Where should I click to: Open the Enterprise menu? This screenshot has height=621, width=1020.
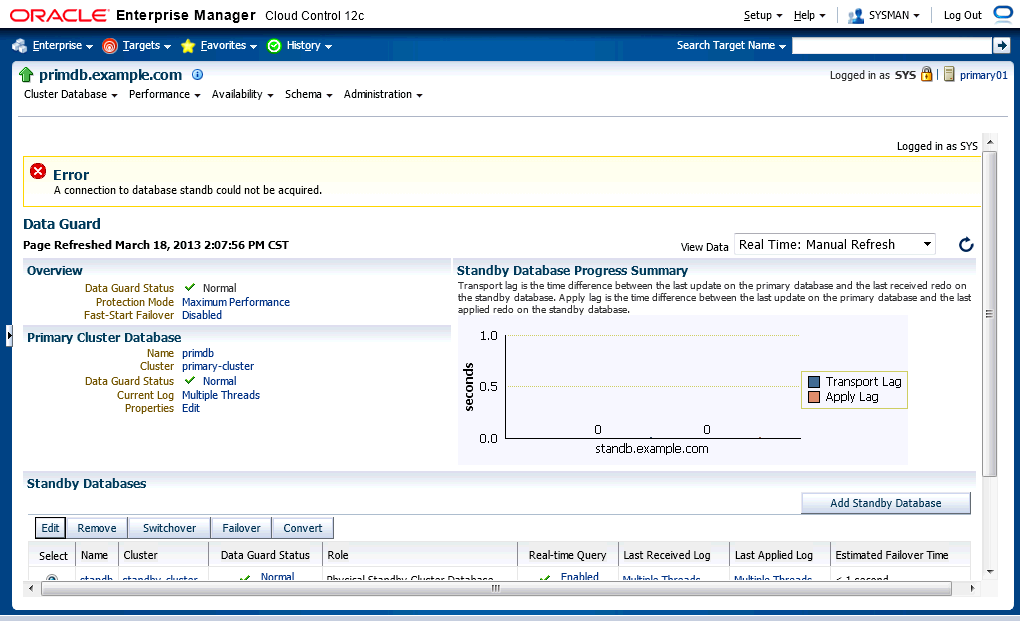[62, 46]
